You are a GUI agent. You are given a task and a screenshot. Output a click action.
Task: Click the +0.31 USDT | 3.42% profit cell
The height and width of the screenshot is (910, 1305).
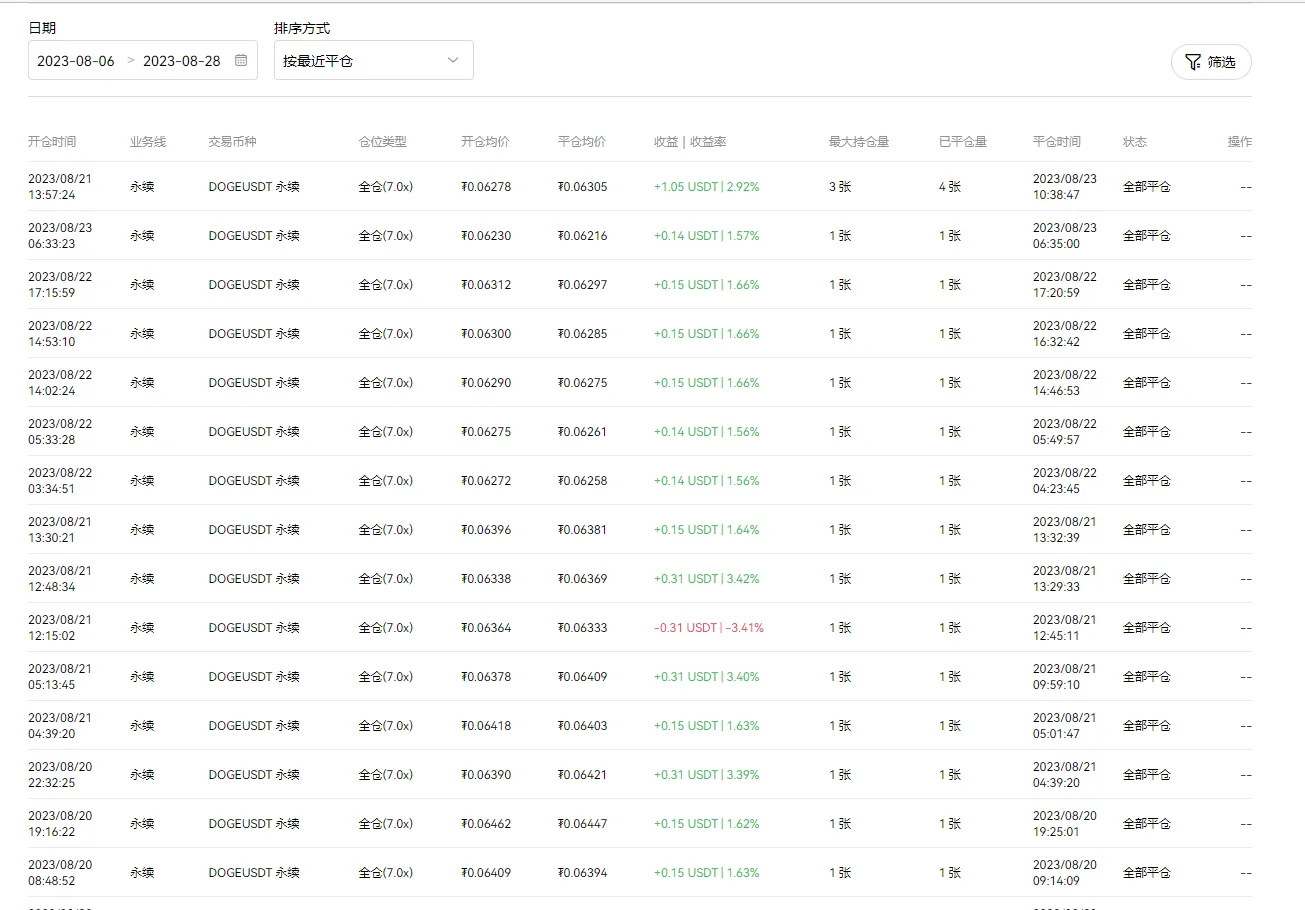click(x=706, y=579)
